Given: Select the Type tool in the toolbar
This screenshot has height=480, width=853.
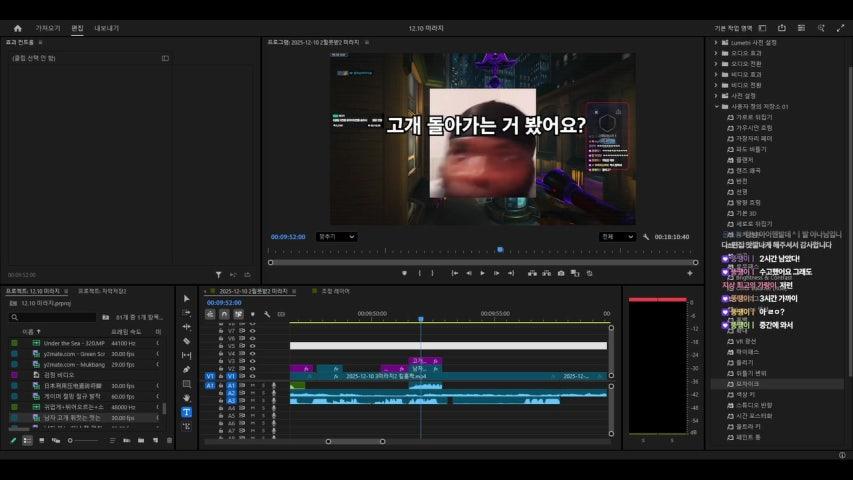Looking at the screenshot, I should [187, 411].
